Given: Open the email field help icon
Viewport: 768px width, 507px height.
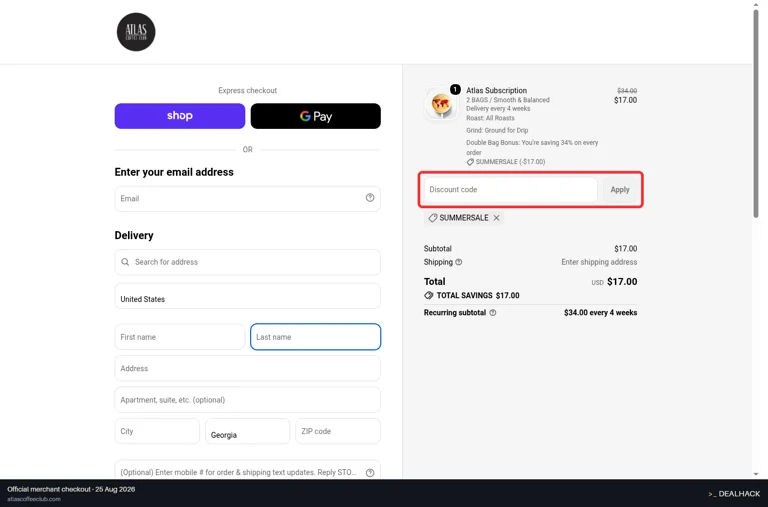Looking at the screenshot, I should coord(370,197).
